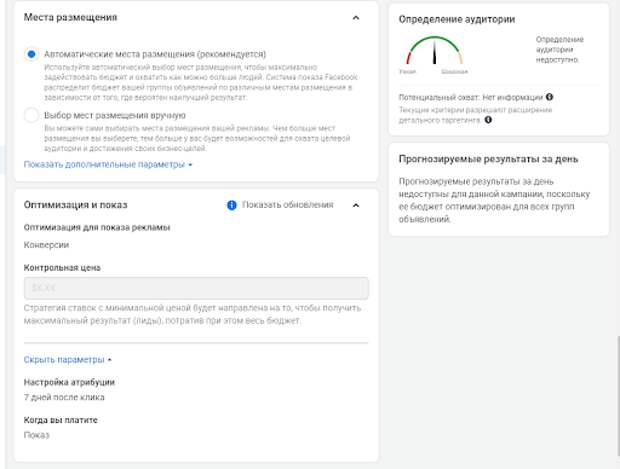Image resolution: width=620 pixels, height=469 pixels.
Task: Click info icon after детального таргетинга text
Action: 488,119
